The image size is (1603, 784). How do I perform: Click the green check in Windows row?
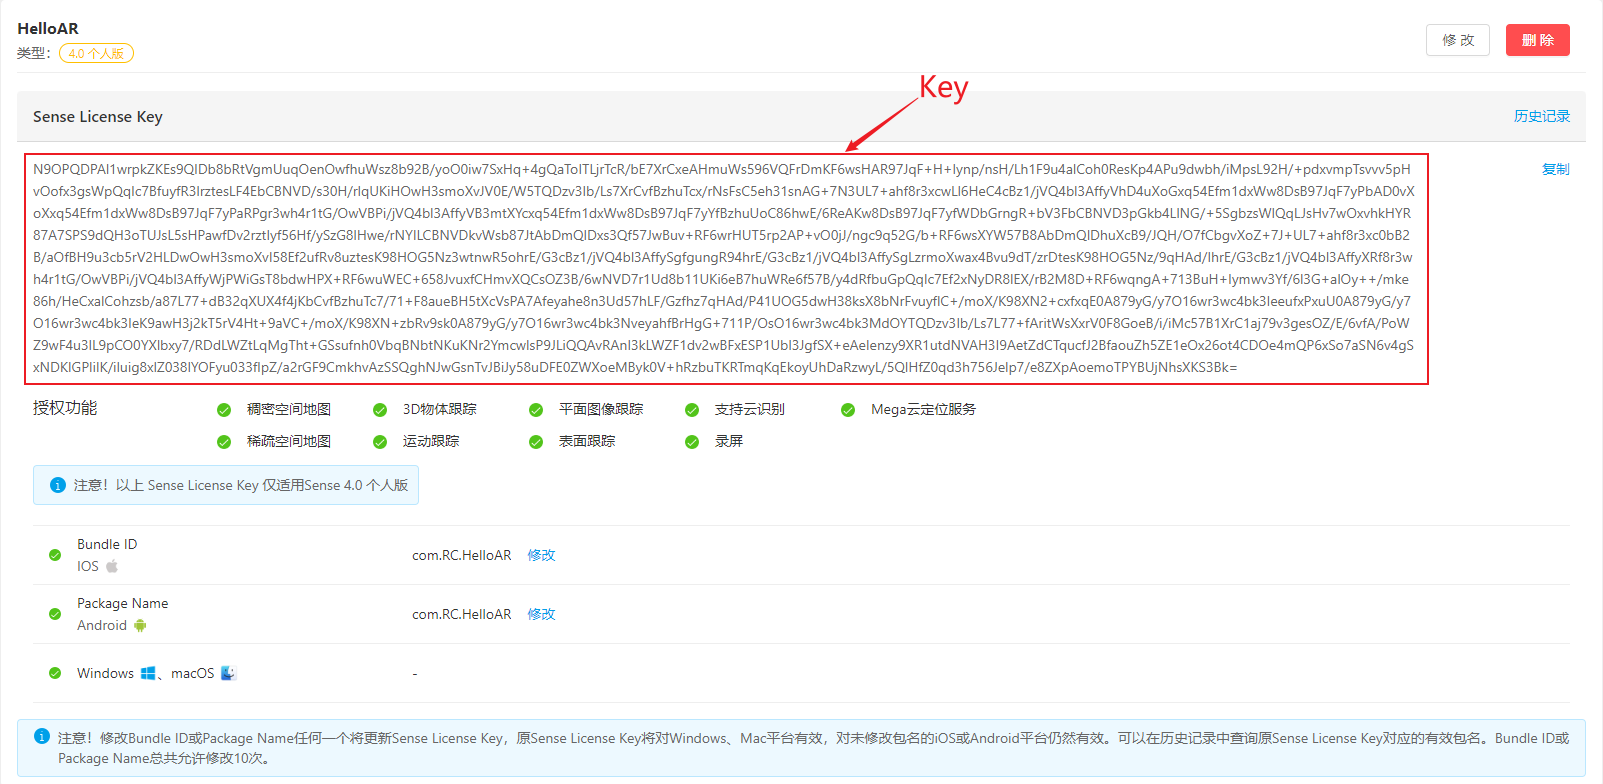pyautogui.click(x=55, y=673)
